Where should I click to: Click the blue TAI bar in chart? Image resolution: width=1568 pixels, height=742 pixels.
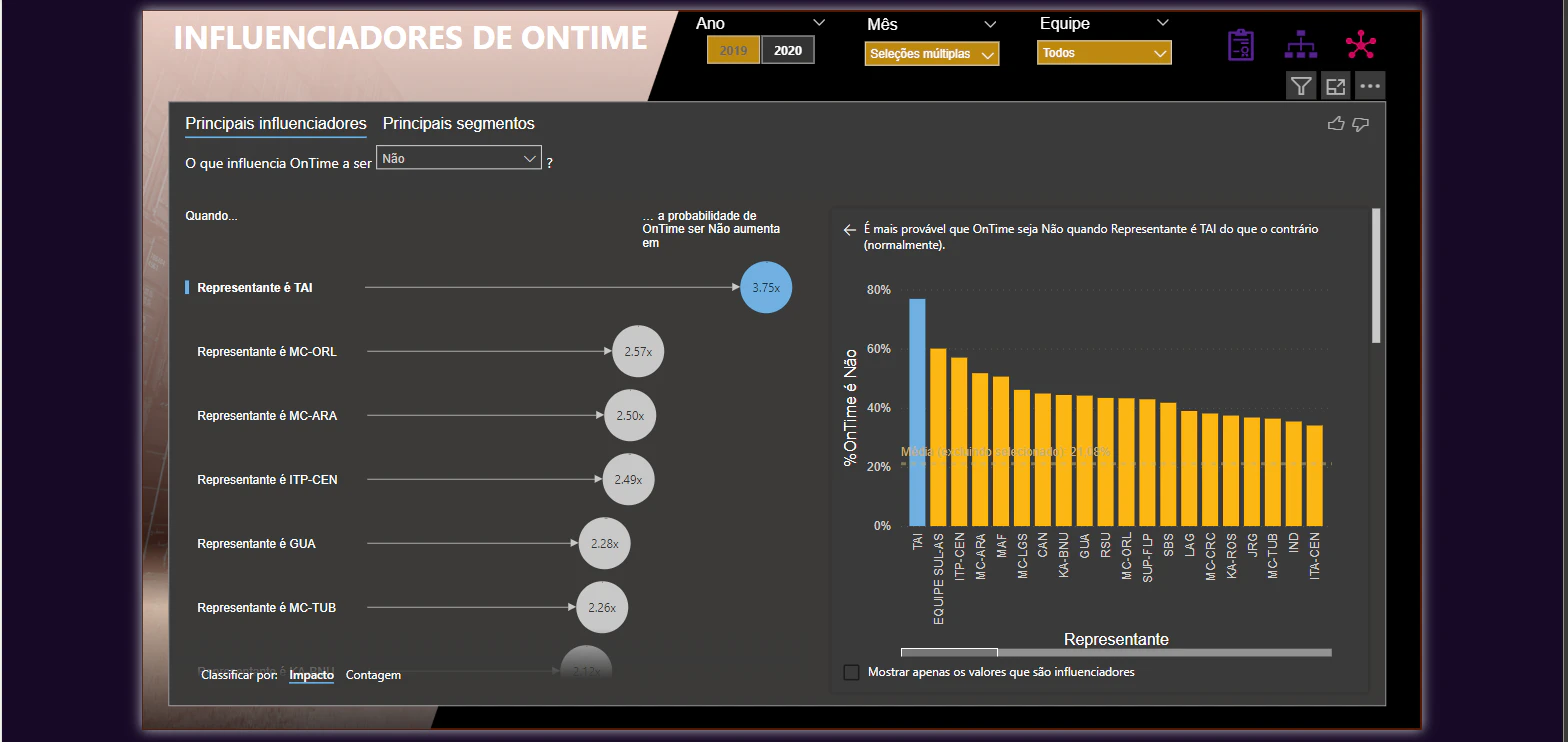[x=917, y=412]
